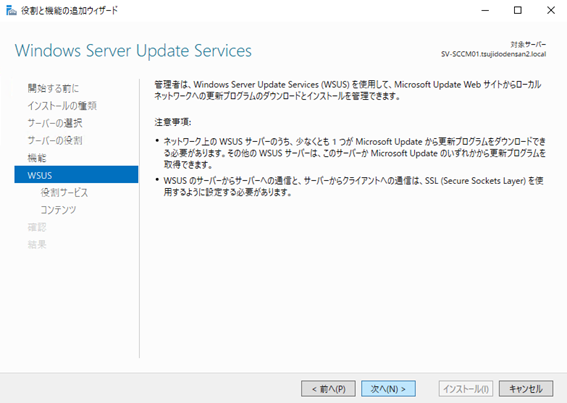
Task: Maximize the wizard window
Action: [518, 10]
